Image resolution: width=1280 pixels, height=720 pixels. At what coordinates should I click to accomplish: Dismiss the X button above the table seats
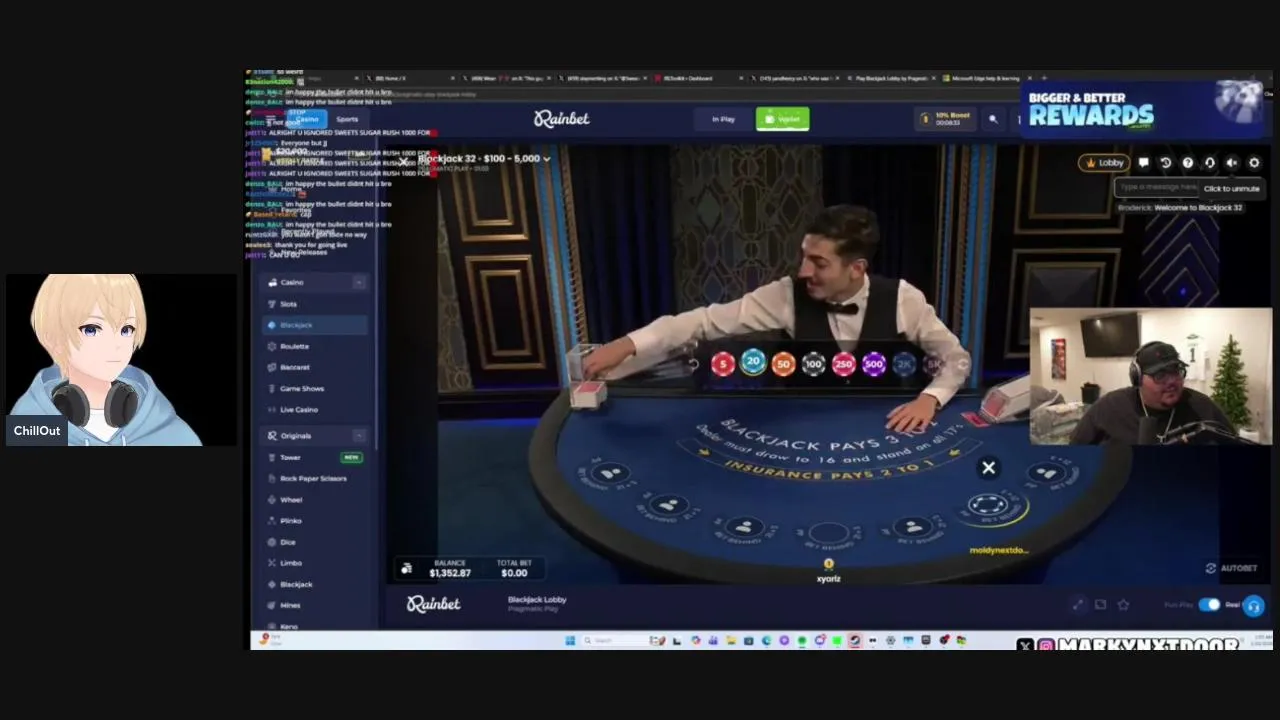point(988,467)
